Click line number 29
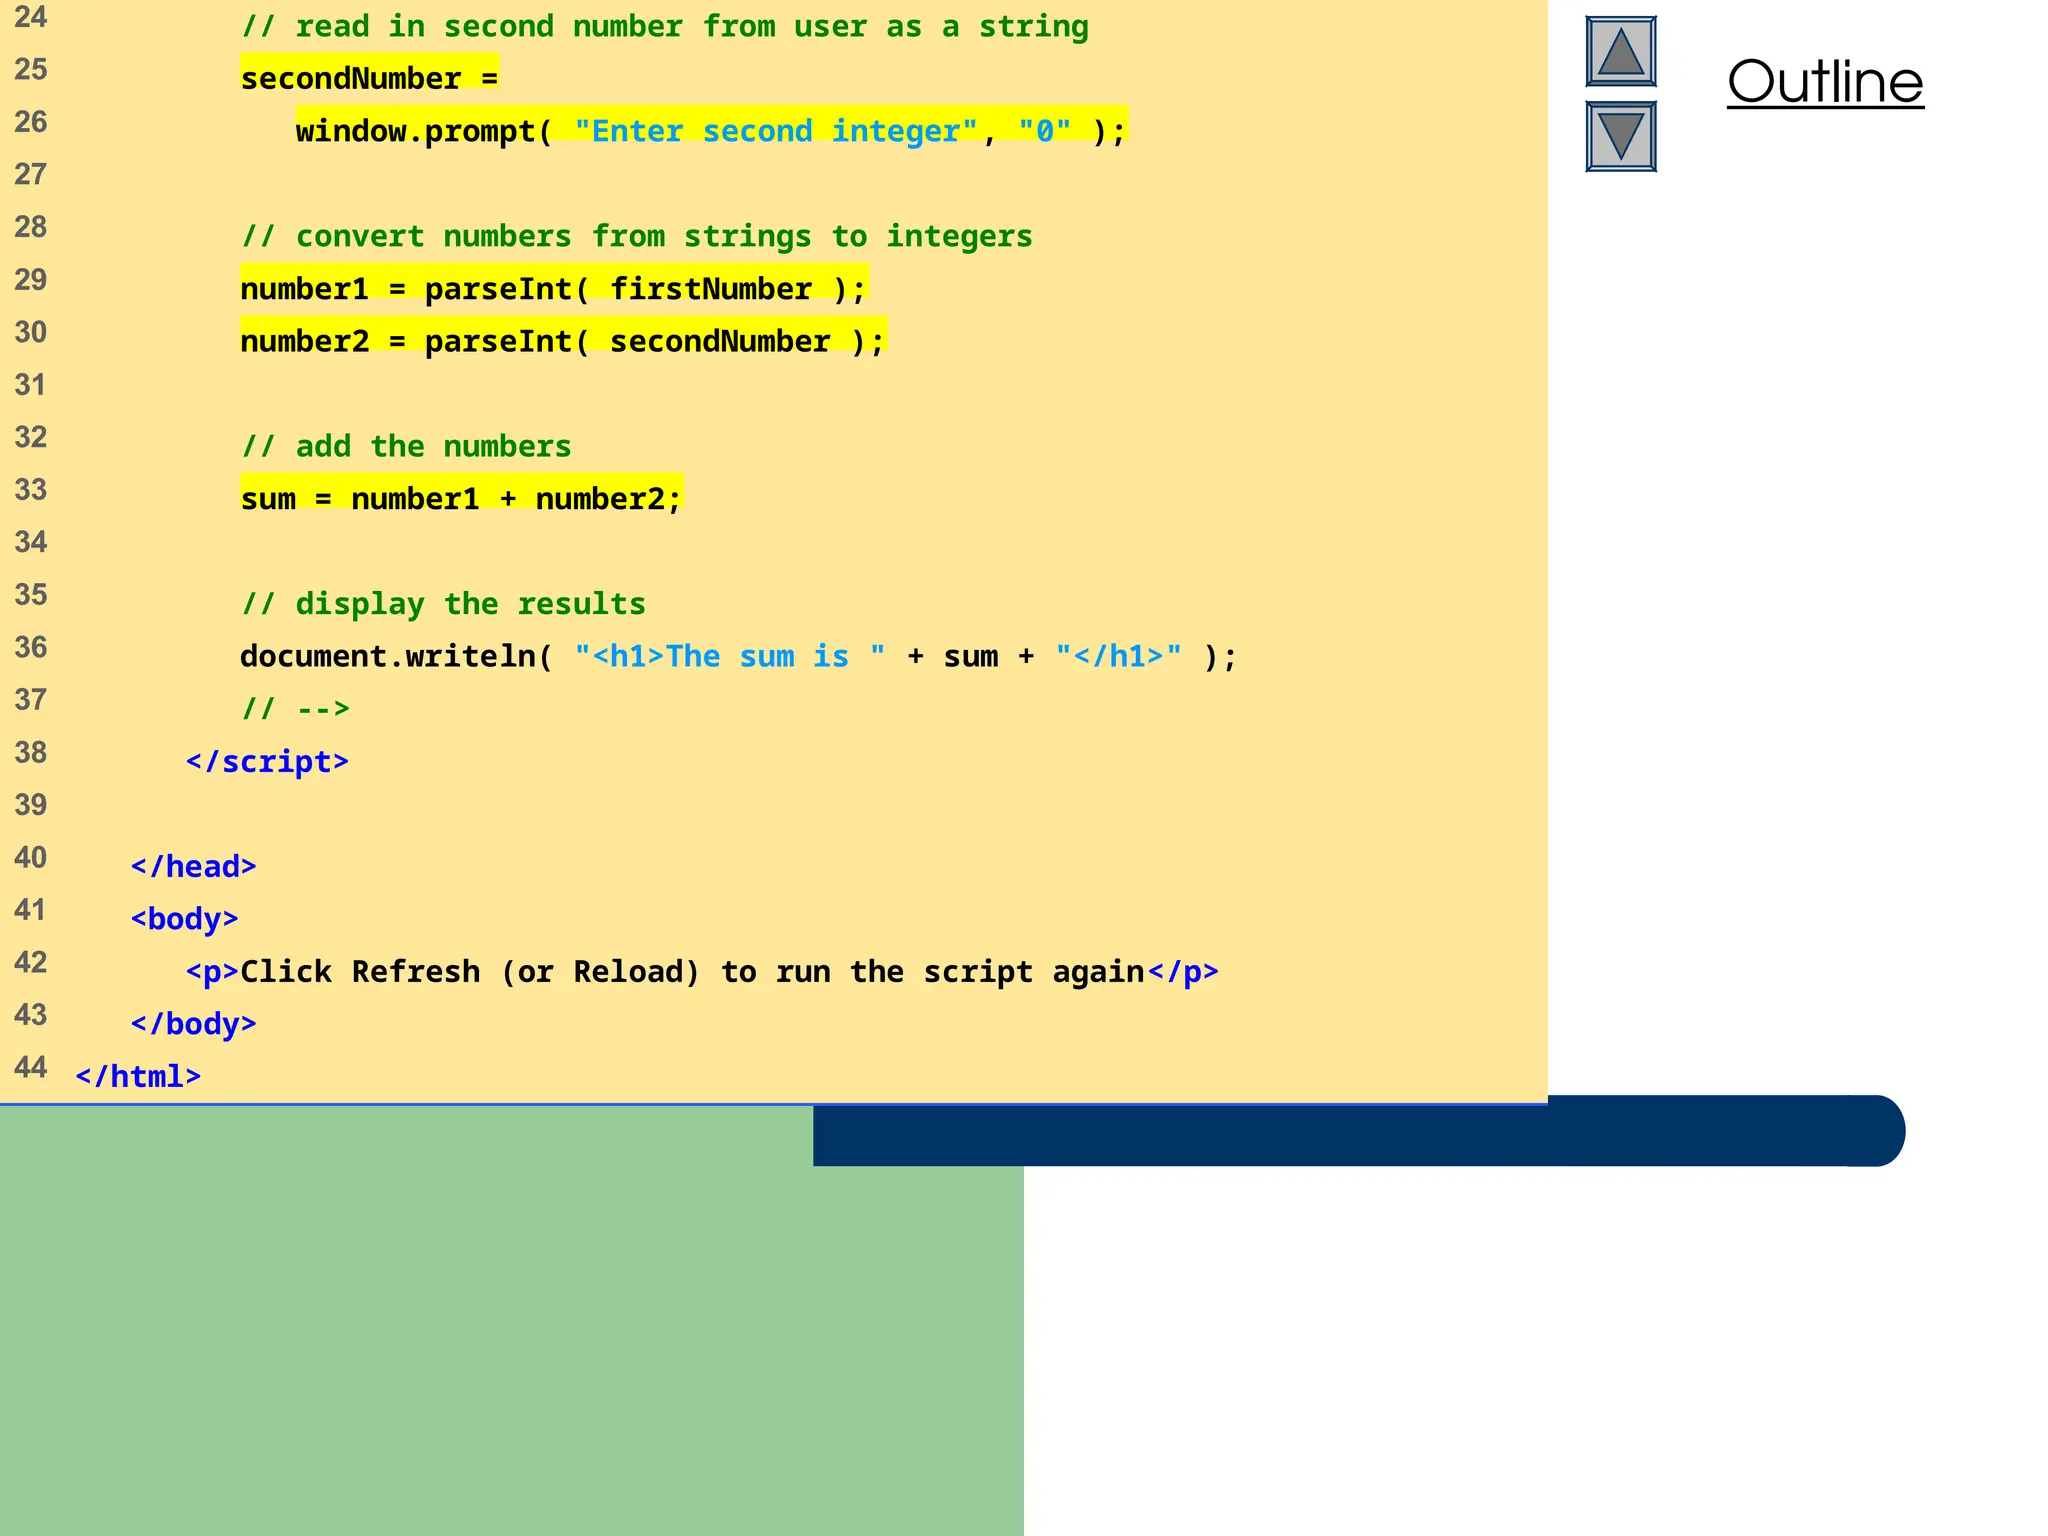Image resolution: width=2048 pixels, height=1536 pixels. pos(31,280)
